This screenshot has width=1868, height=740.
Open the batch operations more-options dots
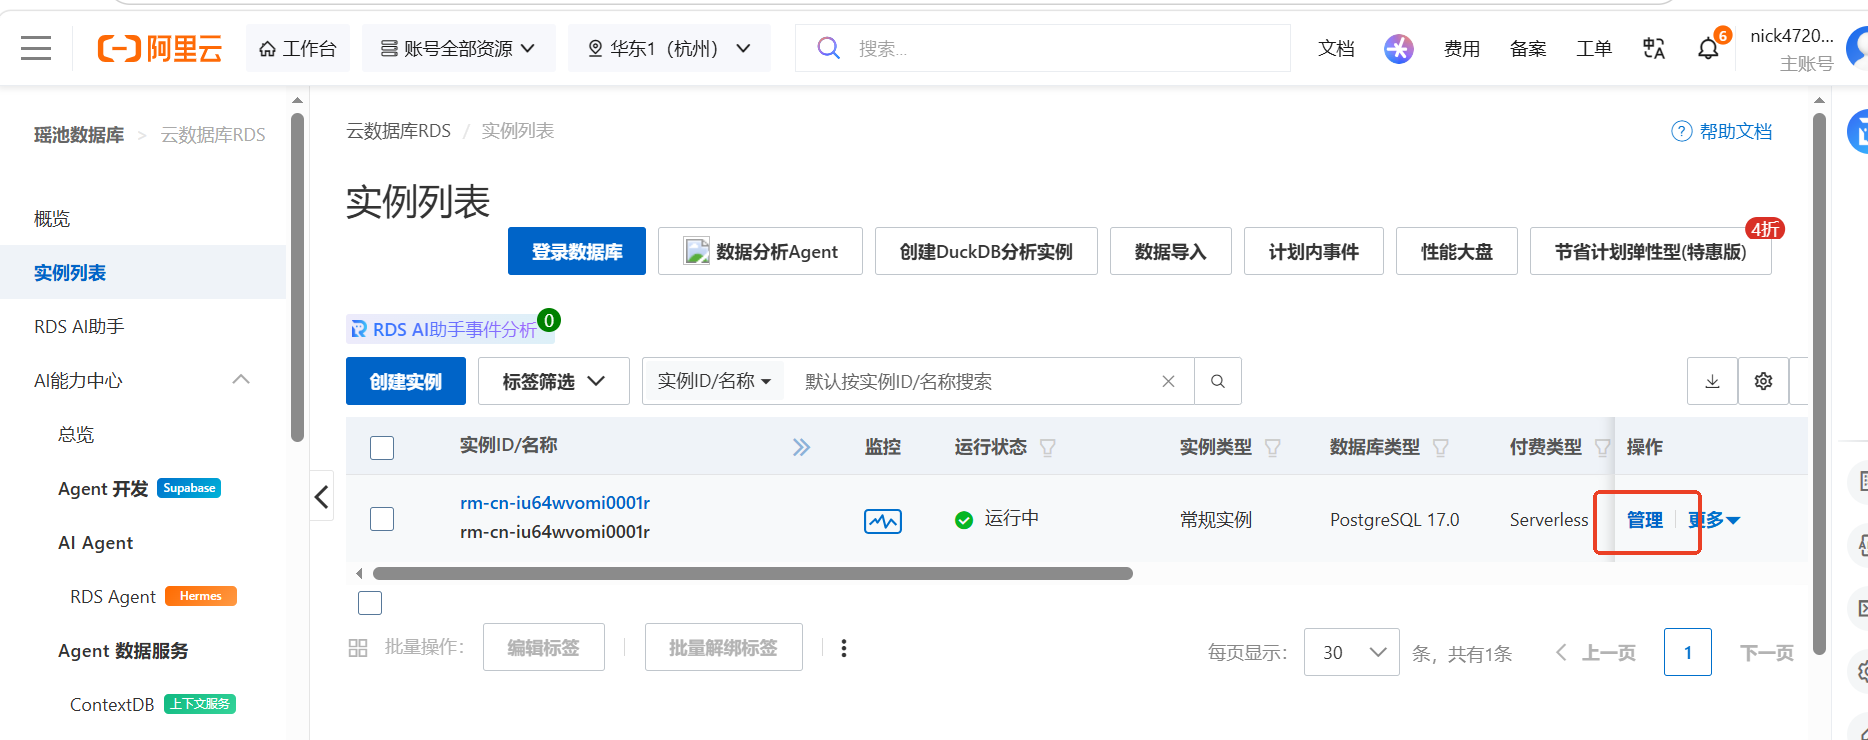(844, 648)
